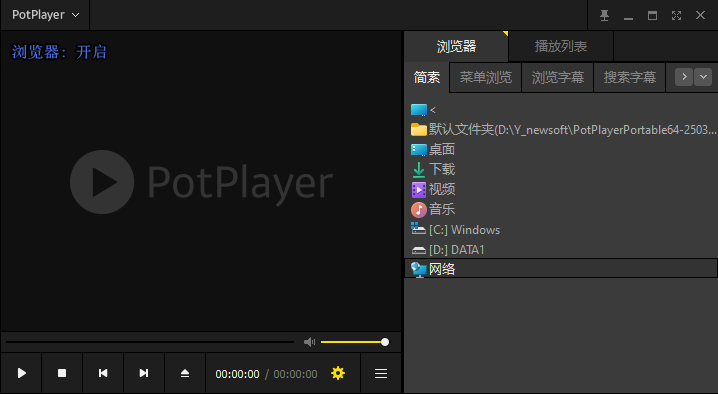The image size is (718, 394).
Task: Mute audio via the speaker icon
Action: click(310, 342)
